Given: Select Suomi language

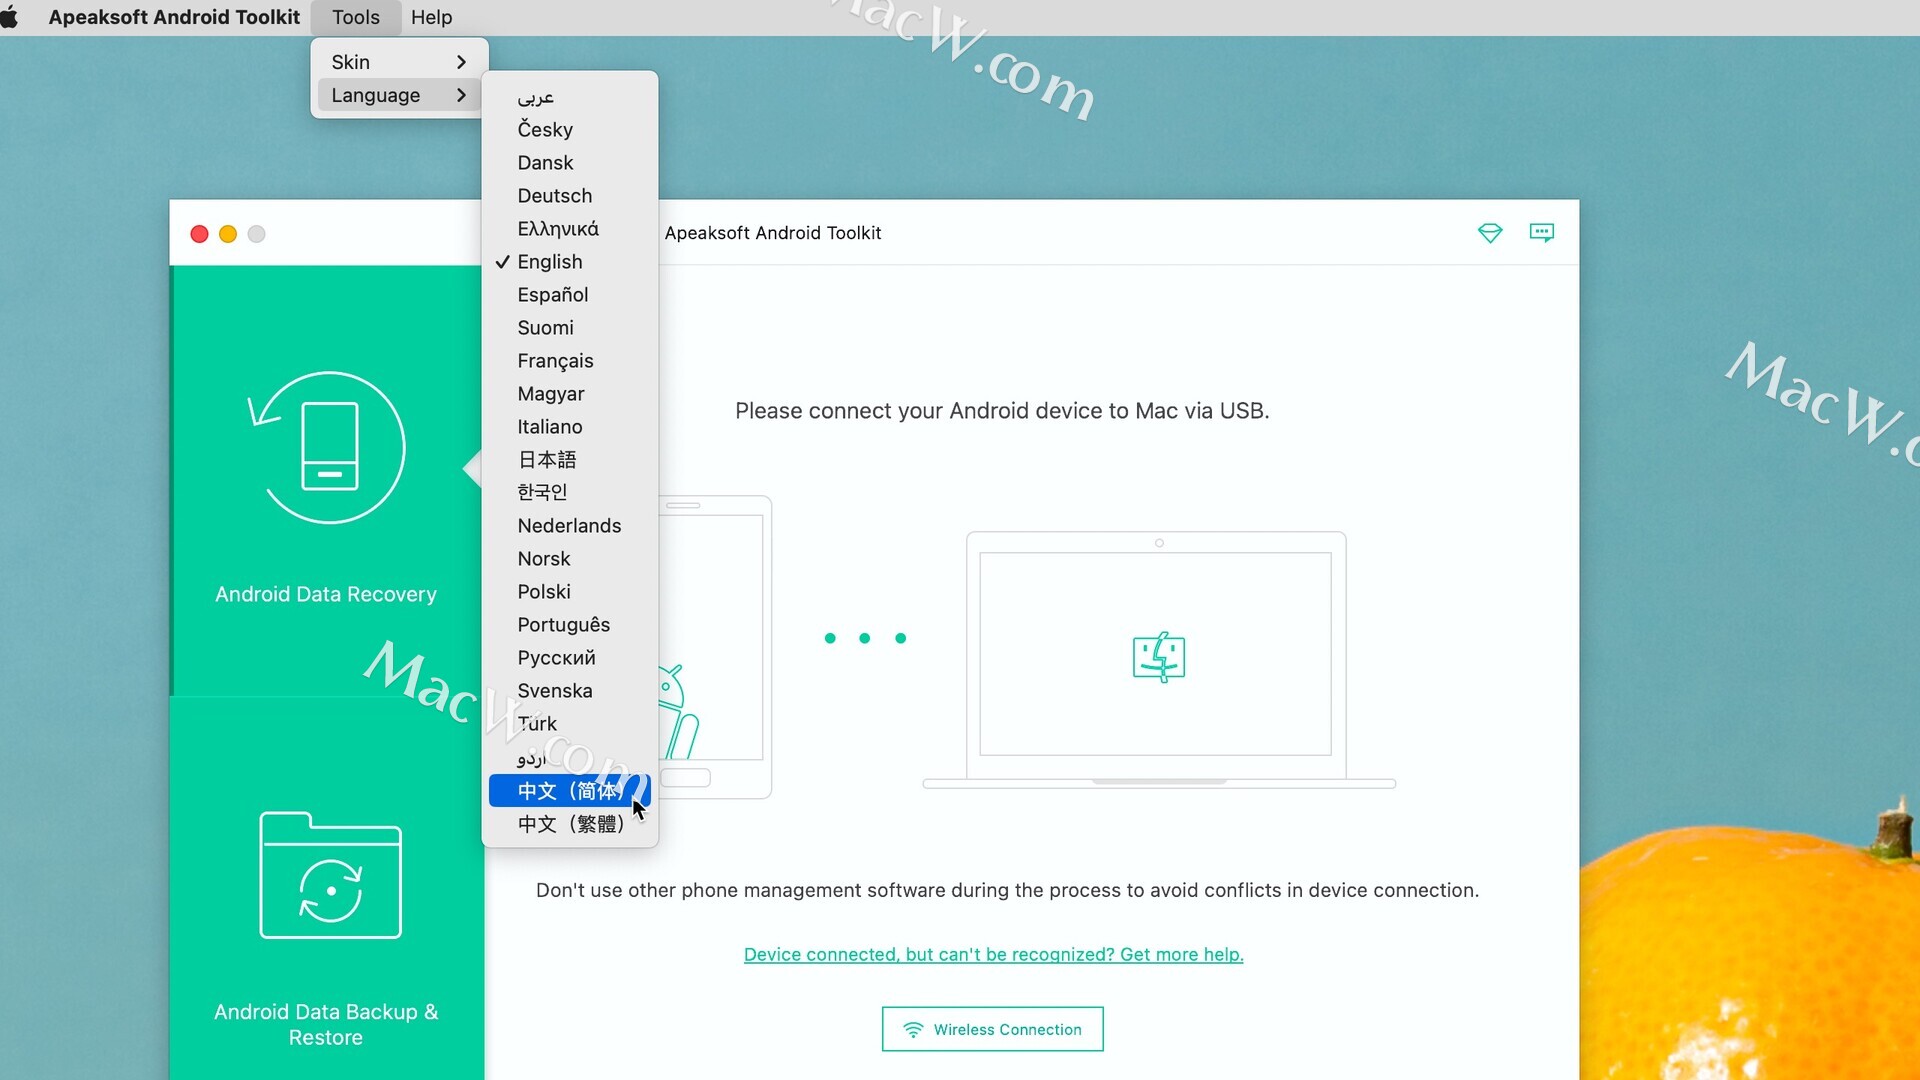Looking at the screenshot, I should coord(570,328).
